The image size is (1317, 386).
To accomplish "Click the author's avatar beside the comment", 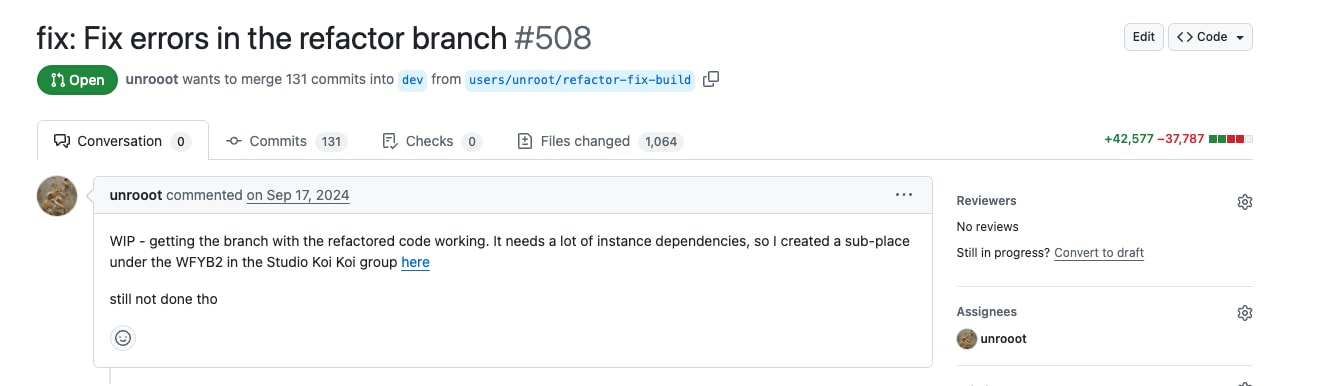I will 57,196.
